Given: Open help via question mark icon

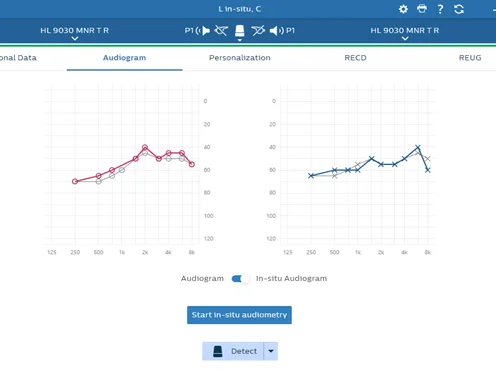Looking at the screenshot, I should tap(440, 9).
